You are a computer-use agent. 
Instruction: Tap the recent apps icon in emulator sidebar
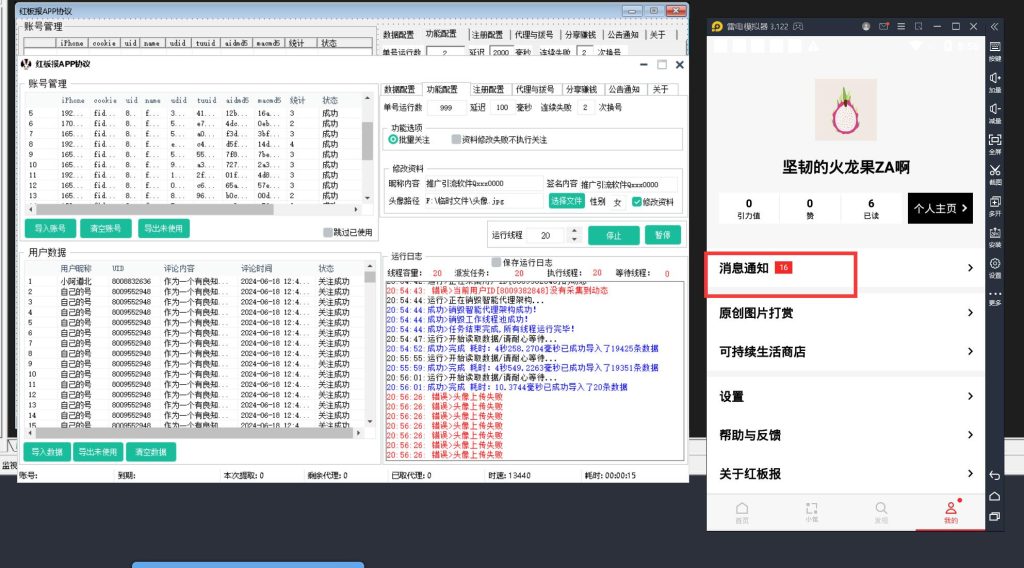pyautogui.click(x=995, y=516)
